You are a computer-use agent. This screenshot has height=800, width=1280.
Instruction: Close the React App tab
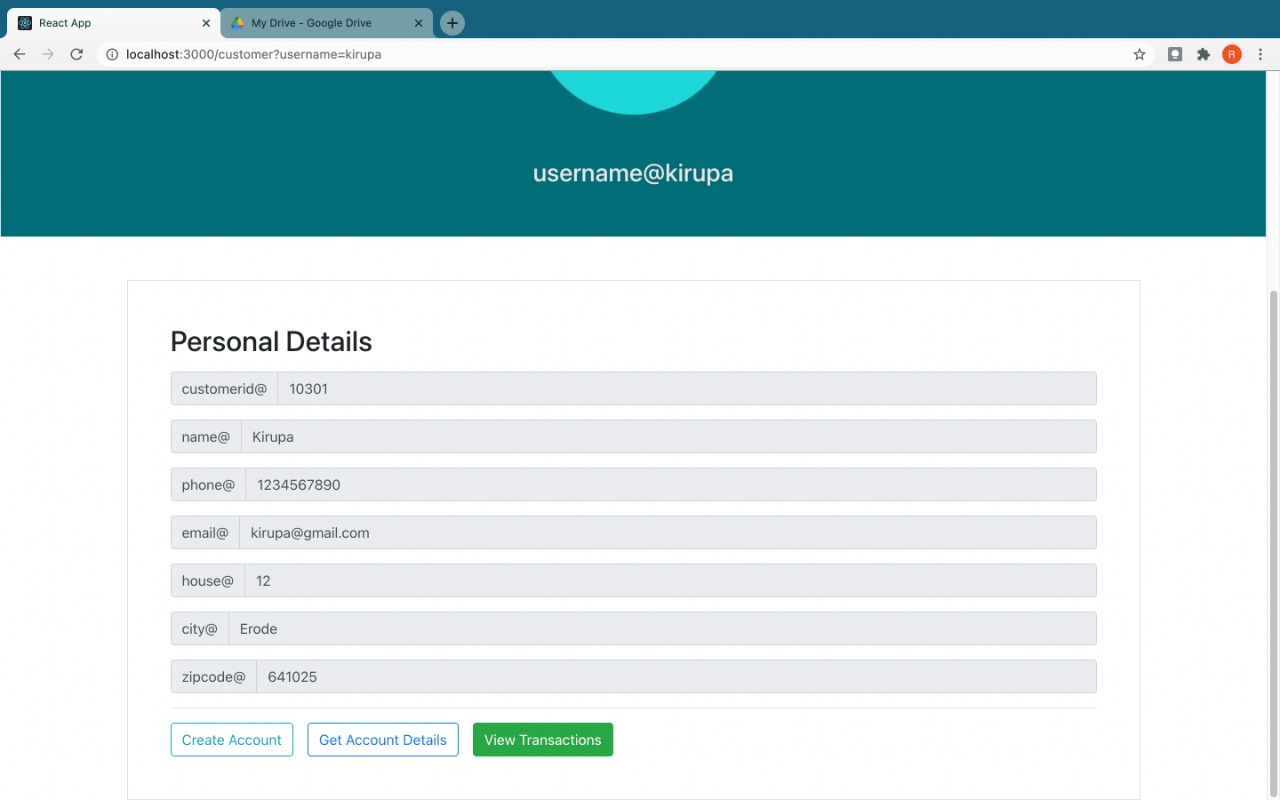pos(206,23)
